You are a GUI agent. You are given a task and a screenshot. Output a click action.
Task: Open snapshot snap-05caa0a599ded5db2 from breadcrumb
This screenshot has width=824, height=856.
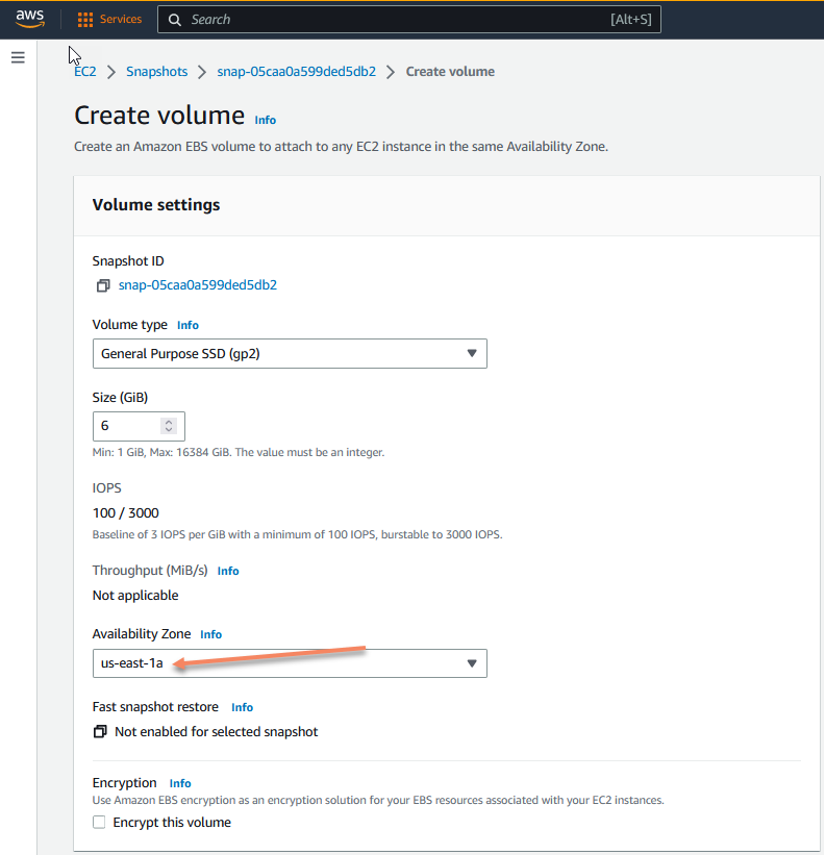296,71
